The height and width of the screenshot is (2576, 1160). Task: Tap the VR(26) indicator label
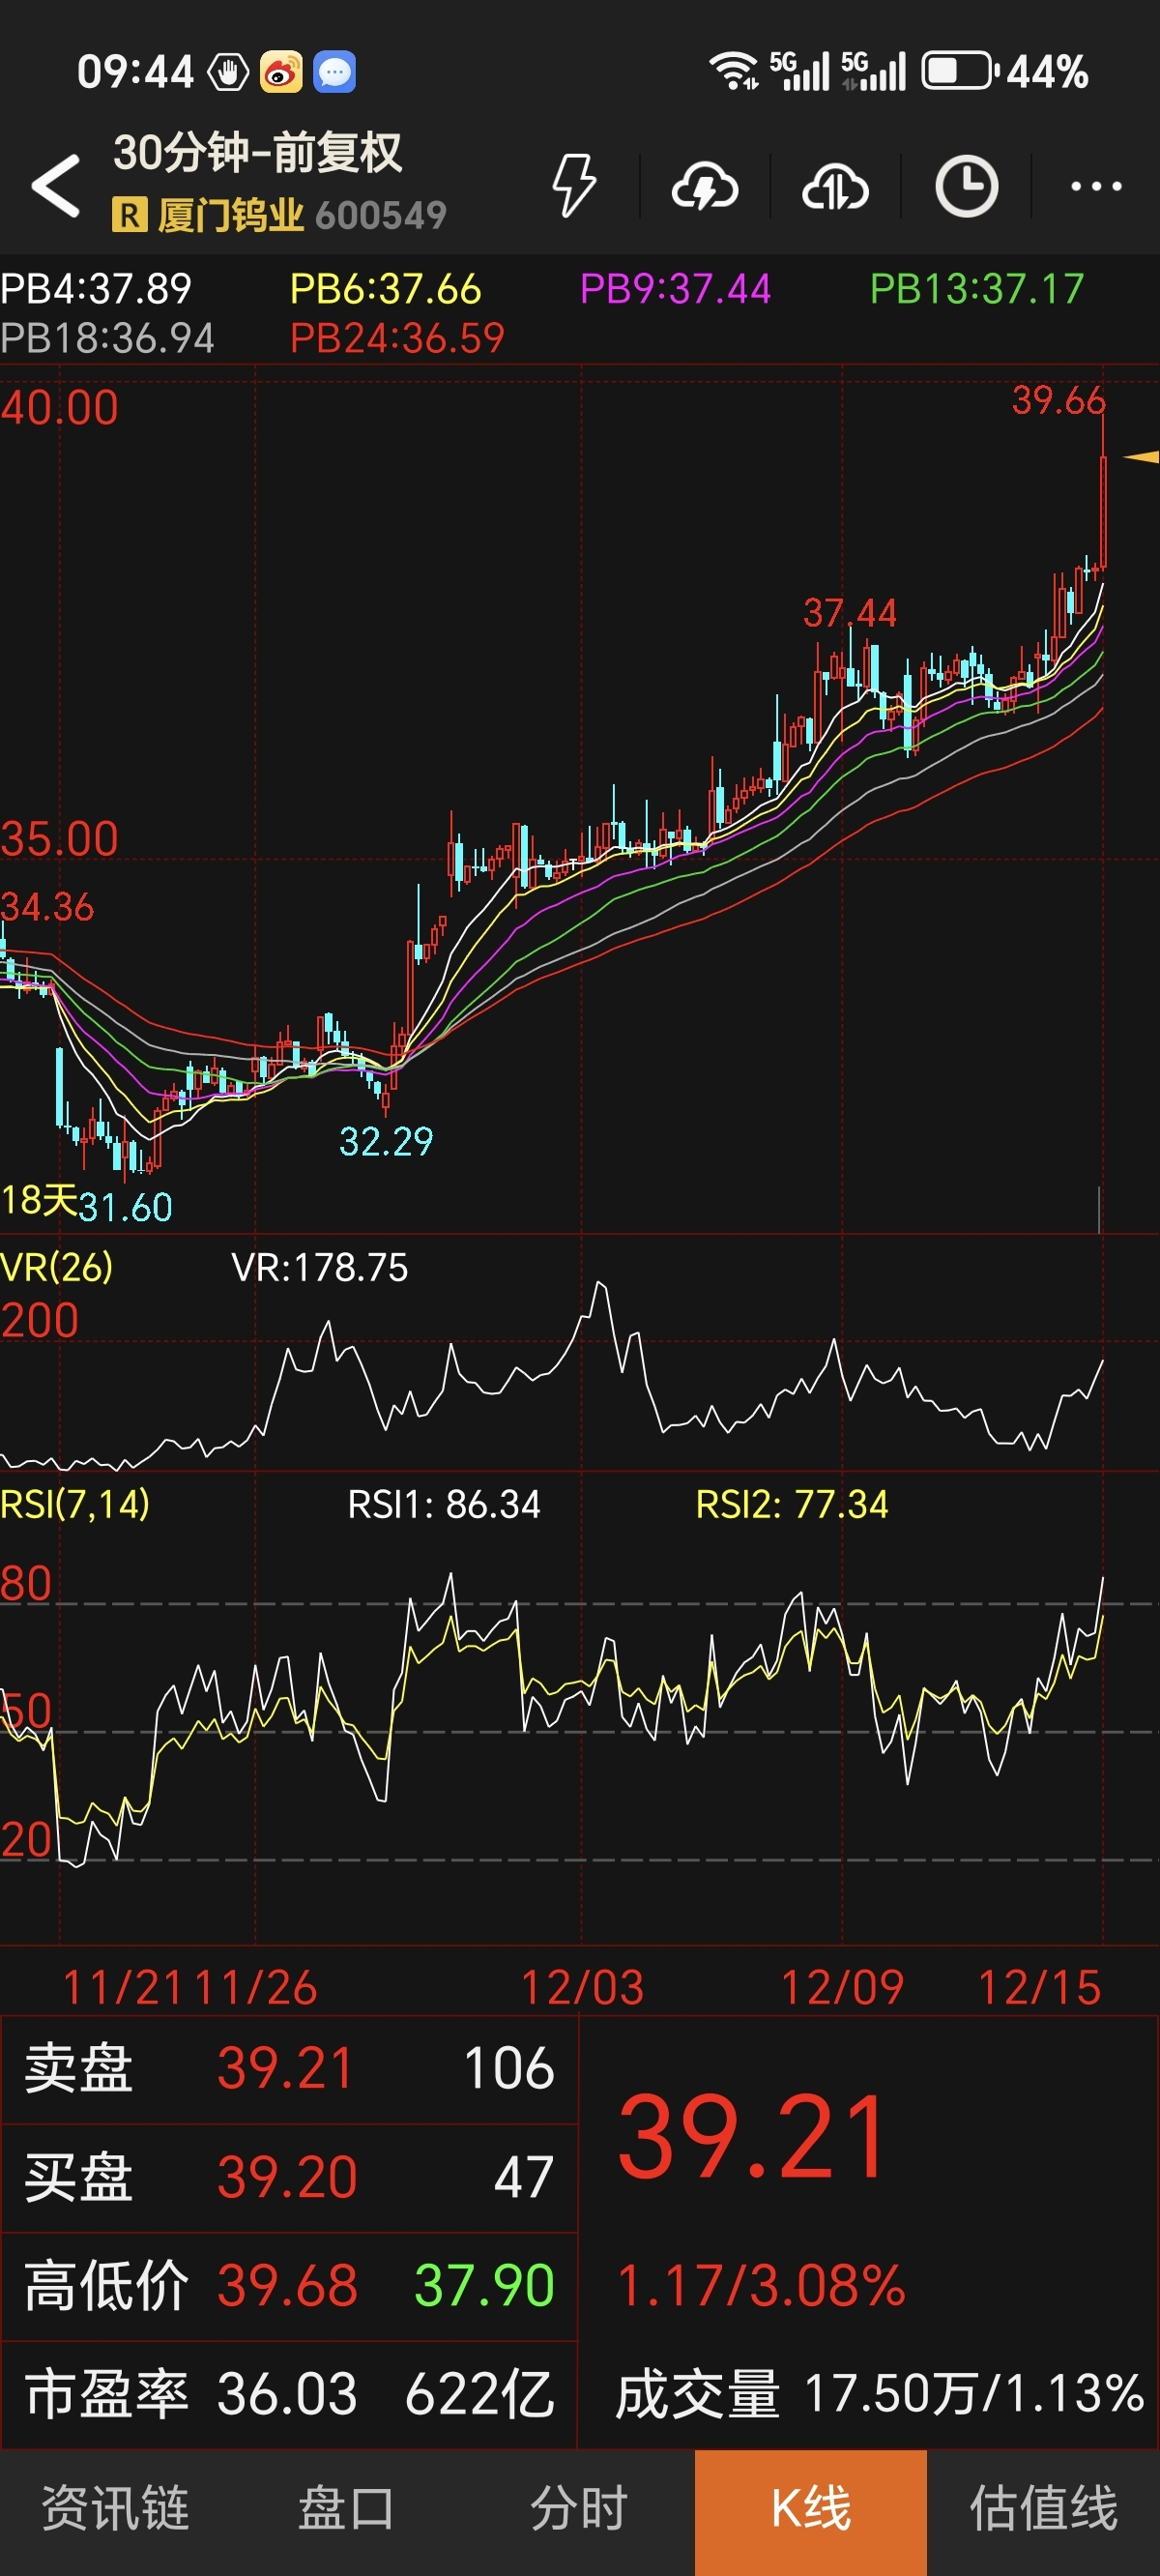click(x=56, y=1267)
